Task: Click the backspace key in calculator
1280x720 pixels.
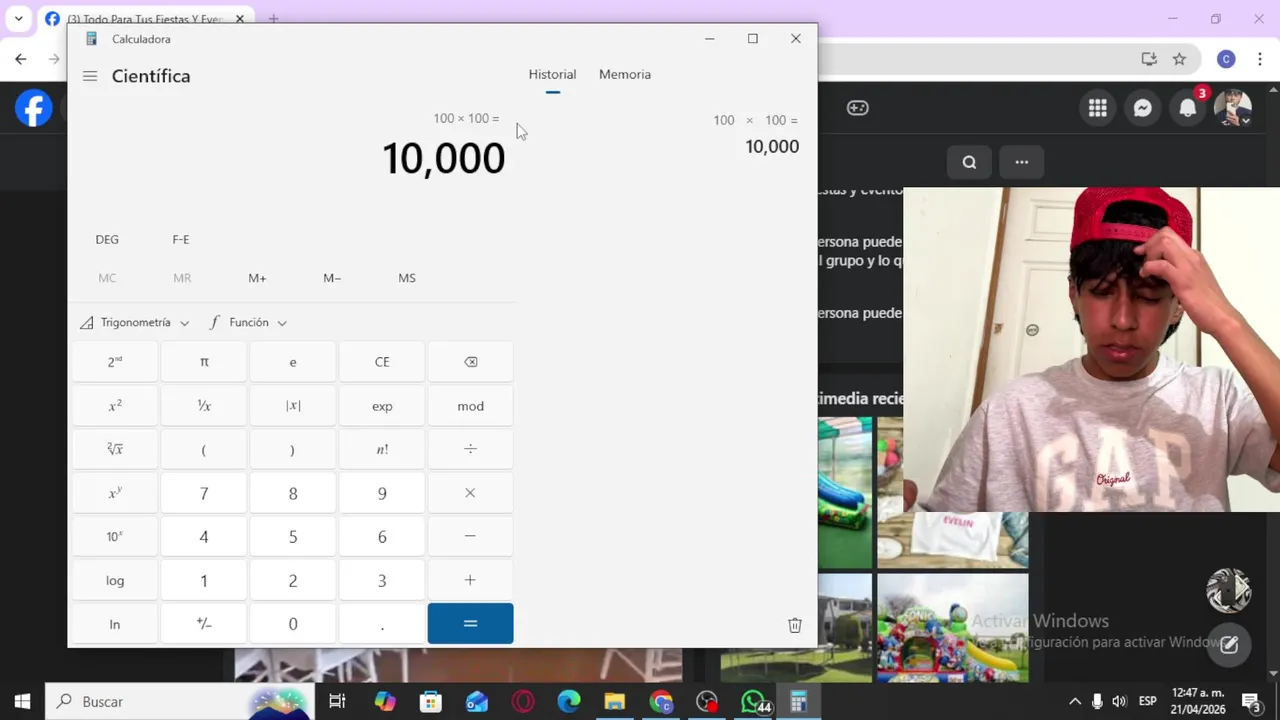Action: (471, 362)
